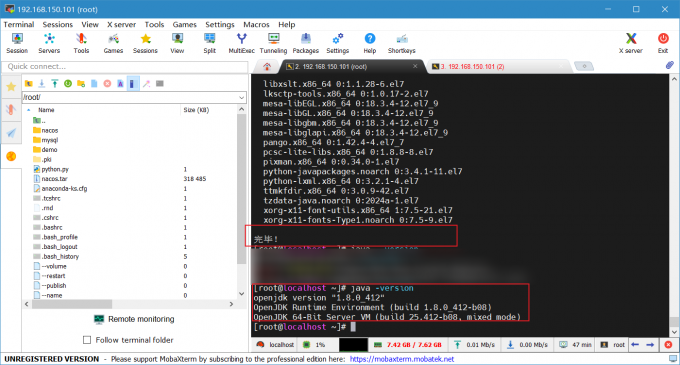The width and height of the screenshot is (680, 365).
Task: Open the Tools toolbar icon
Action: (x=81, y=43)
